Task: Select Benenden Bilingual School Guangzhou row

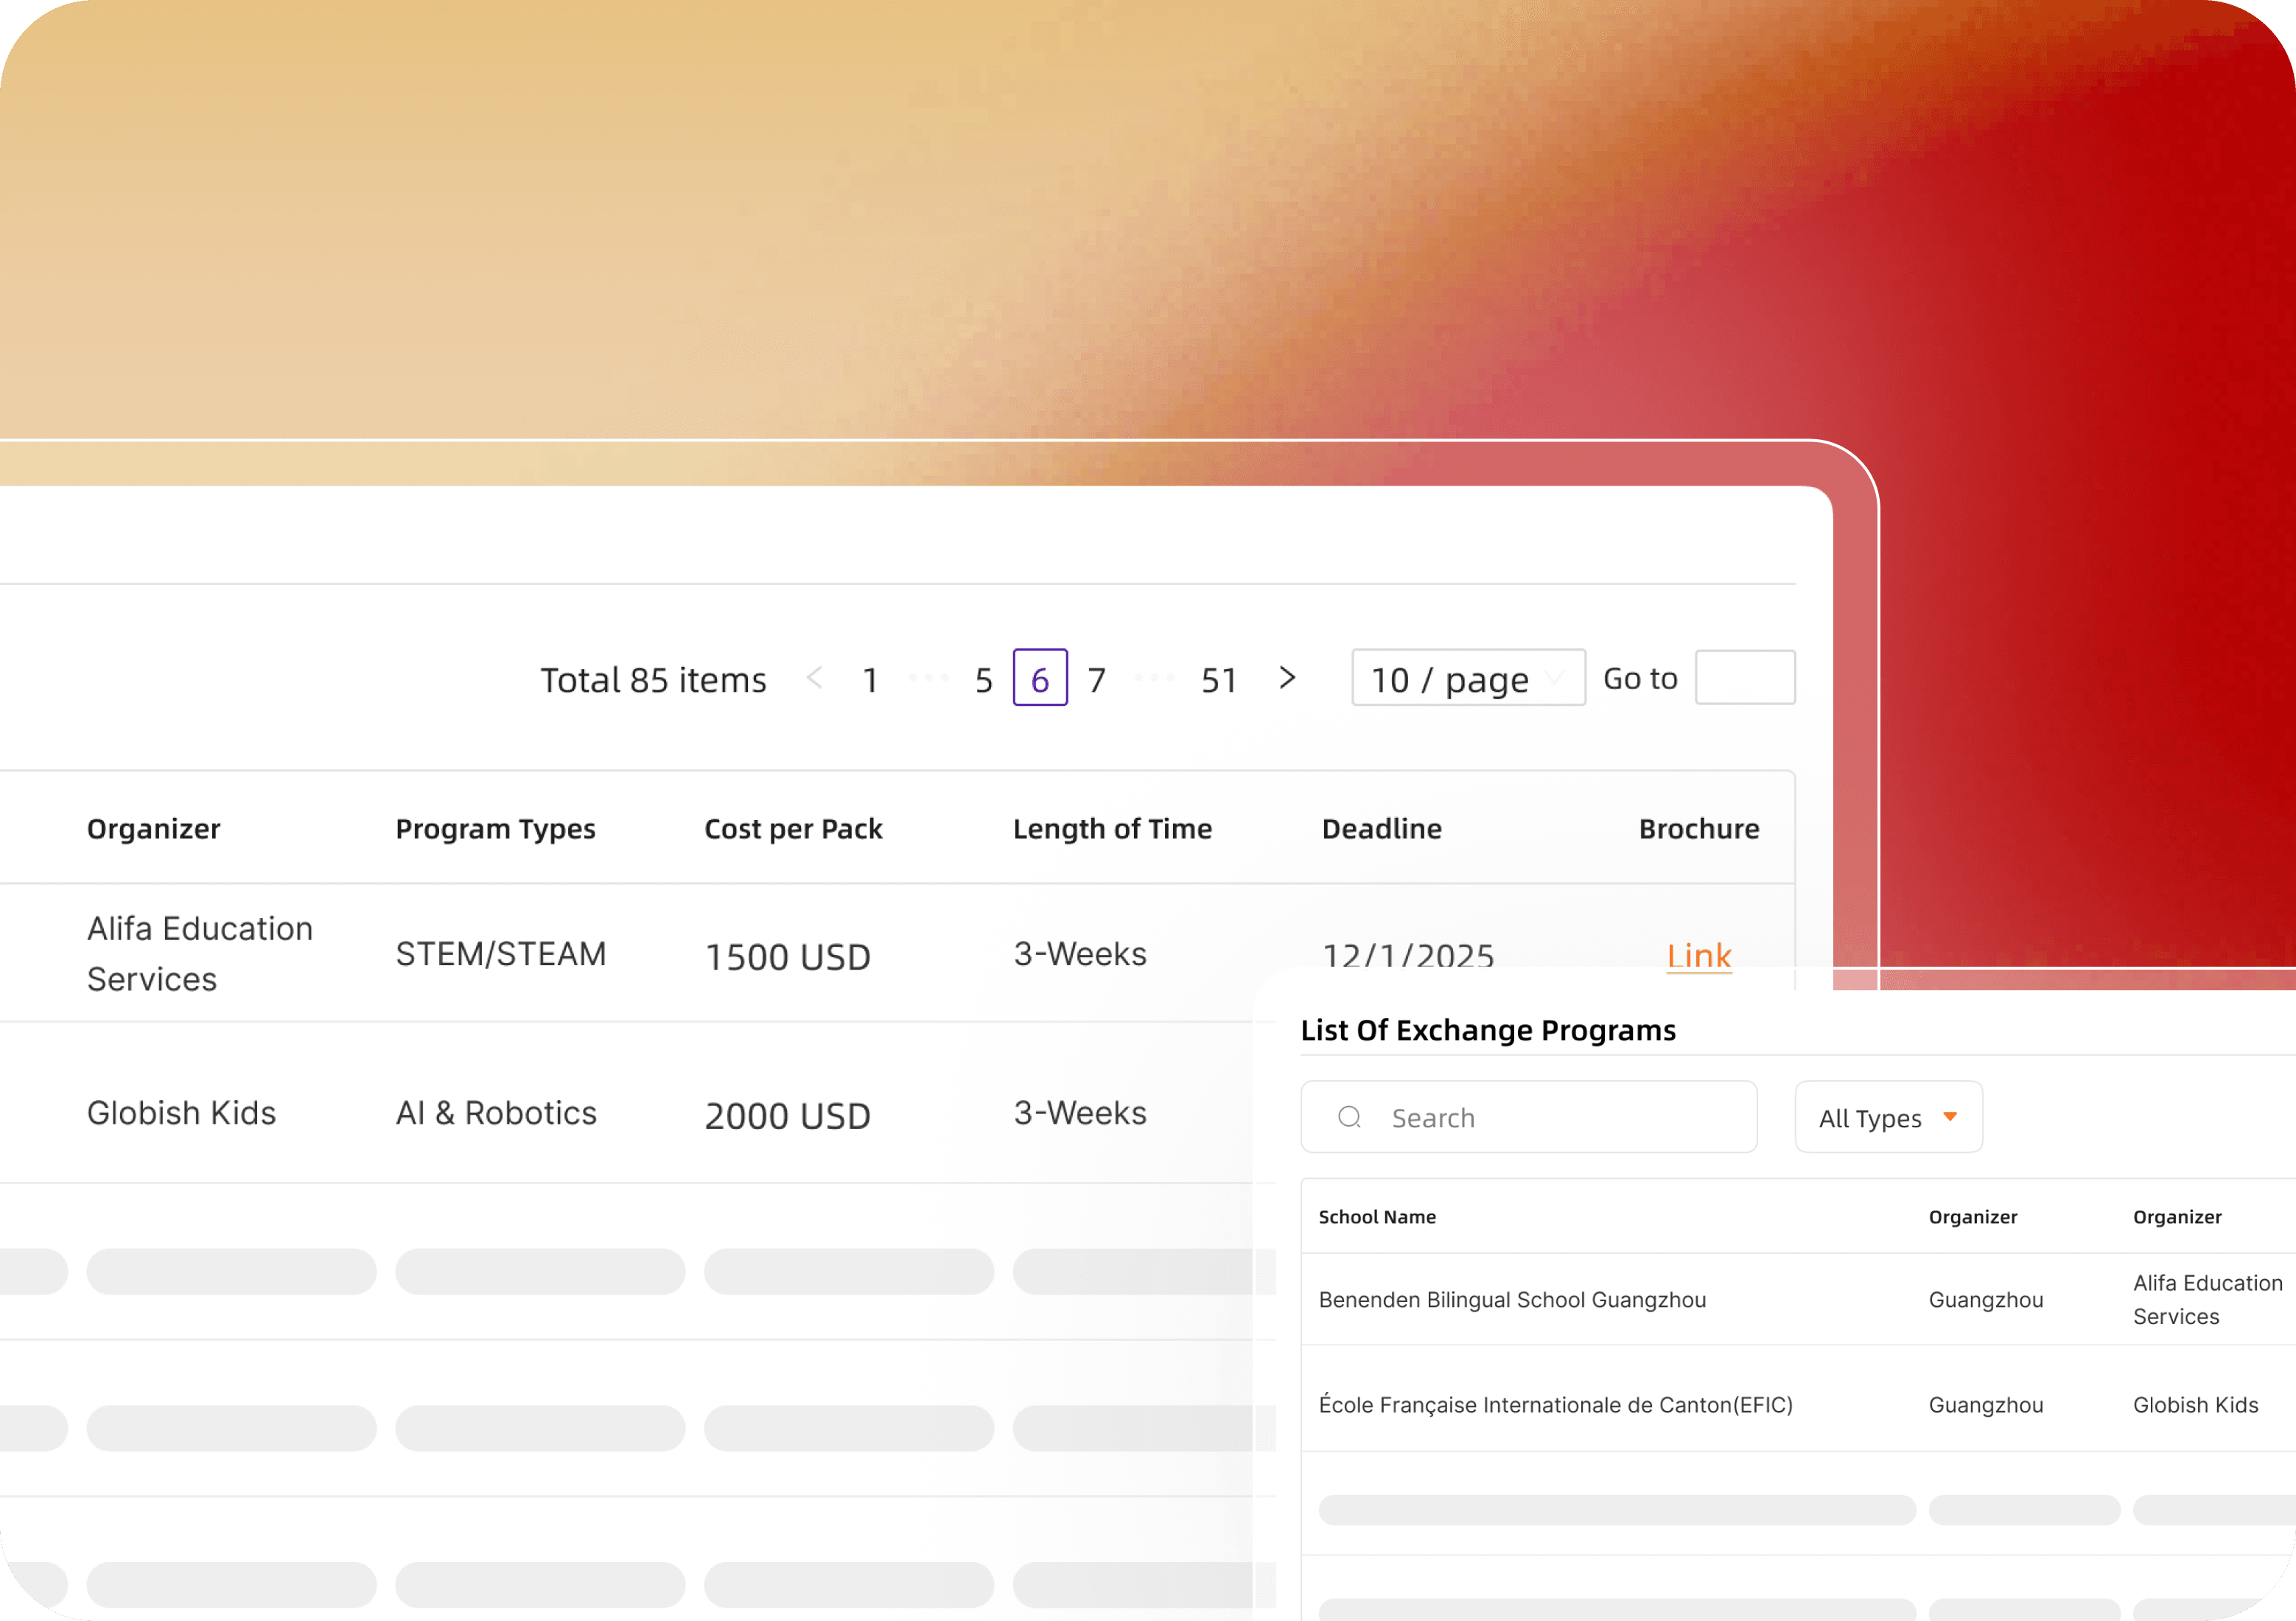Action: 1798,1299
